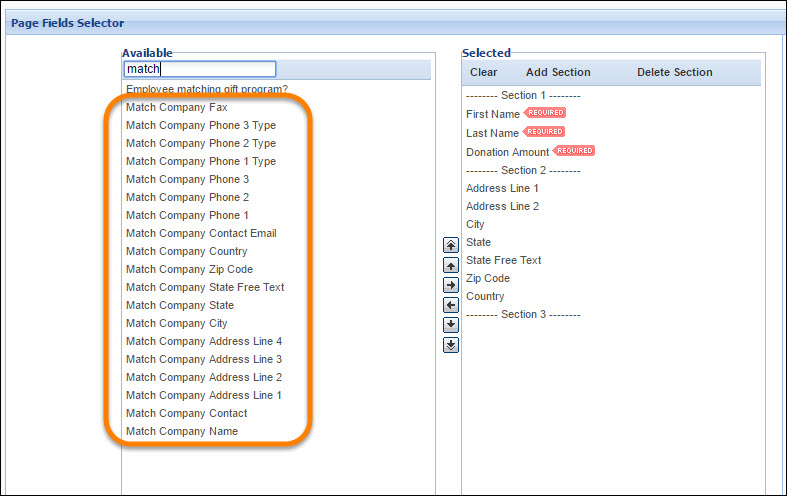
Task: Clear the selected fields list
Action: point(483,72)
